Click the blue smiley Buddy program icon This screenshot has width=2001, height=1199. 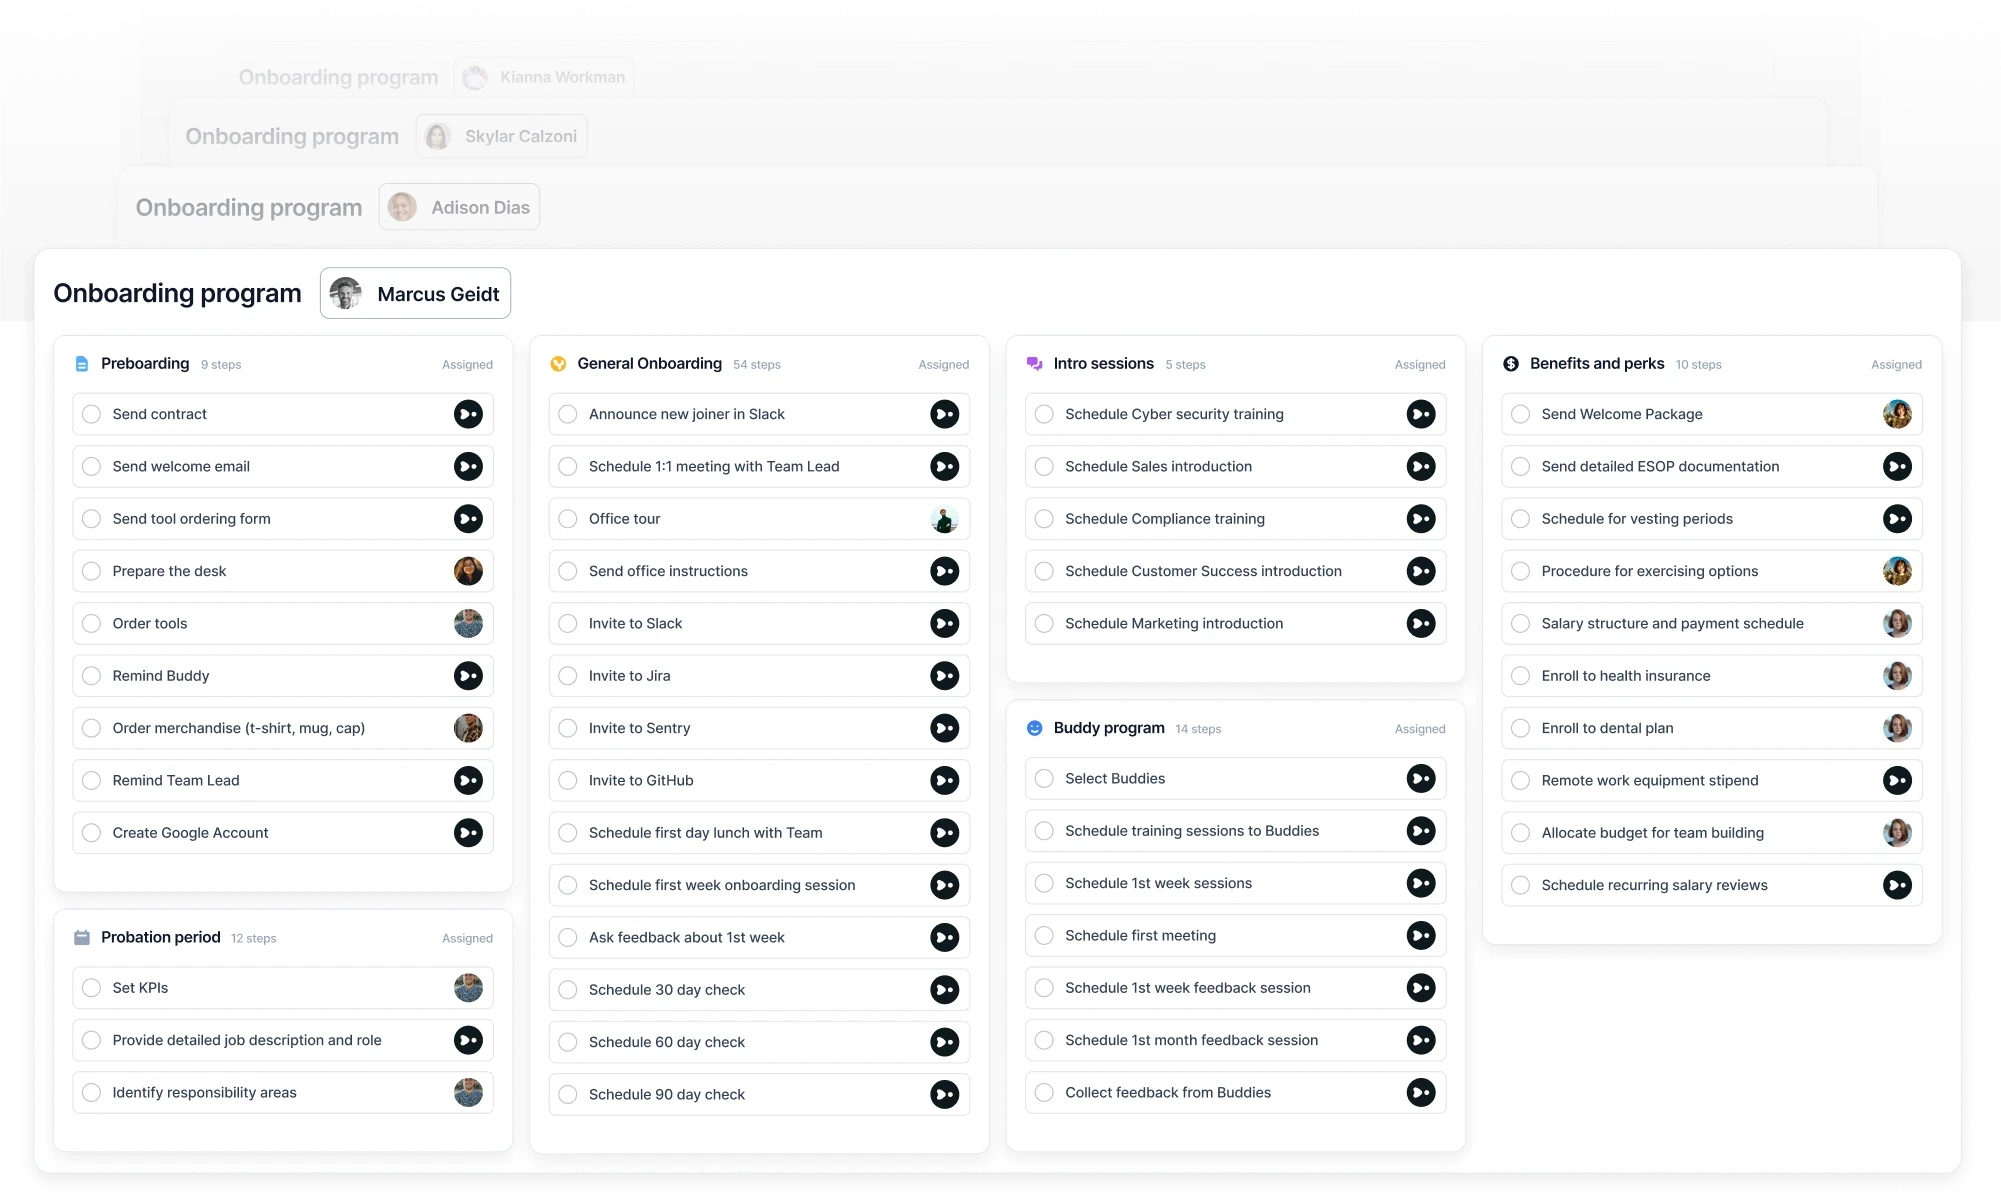click(1034, 728)
